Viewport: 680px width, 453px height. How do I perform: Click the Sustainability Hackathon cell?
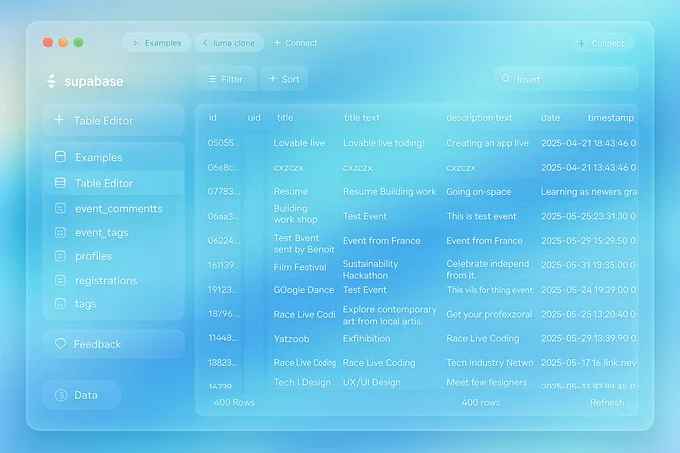pyautogui.click(x=370, y=269)
